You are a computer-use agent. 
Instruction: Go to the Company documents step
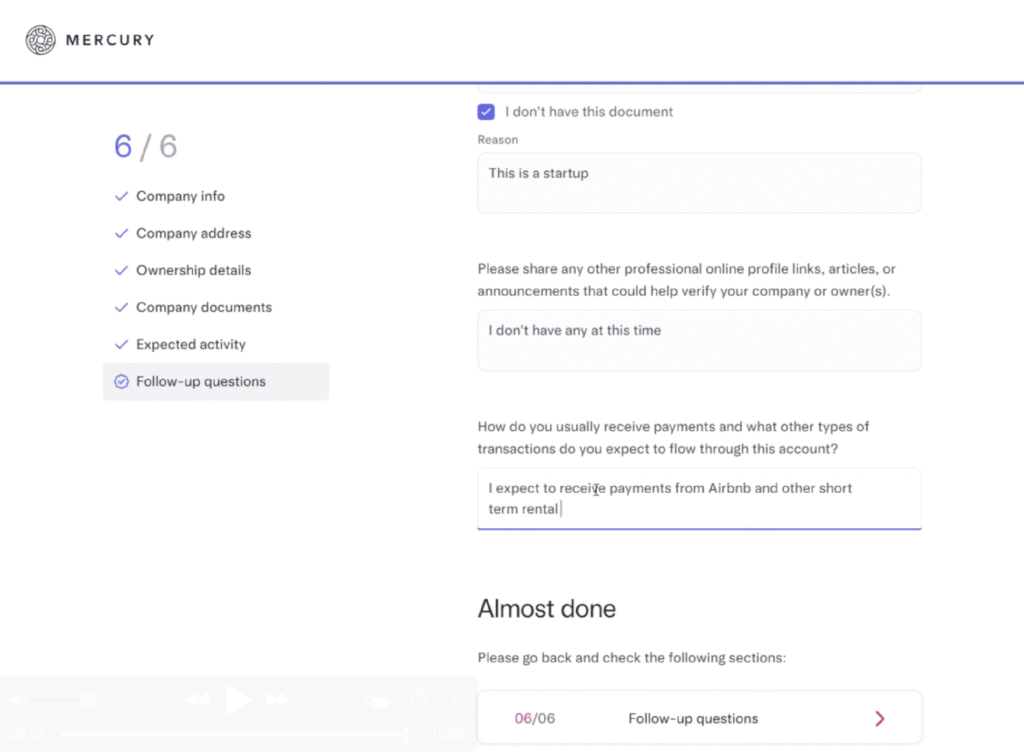pos(203,307)
